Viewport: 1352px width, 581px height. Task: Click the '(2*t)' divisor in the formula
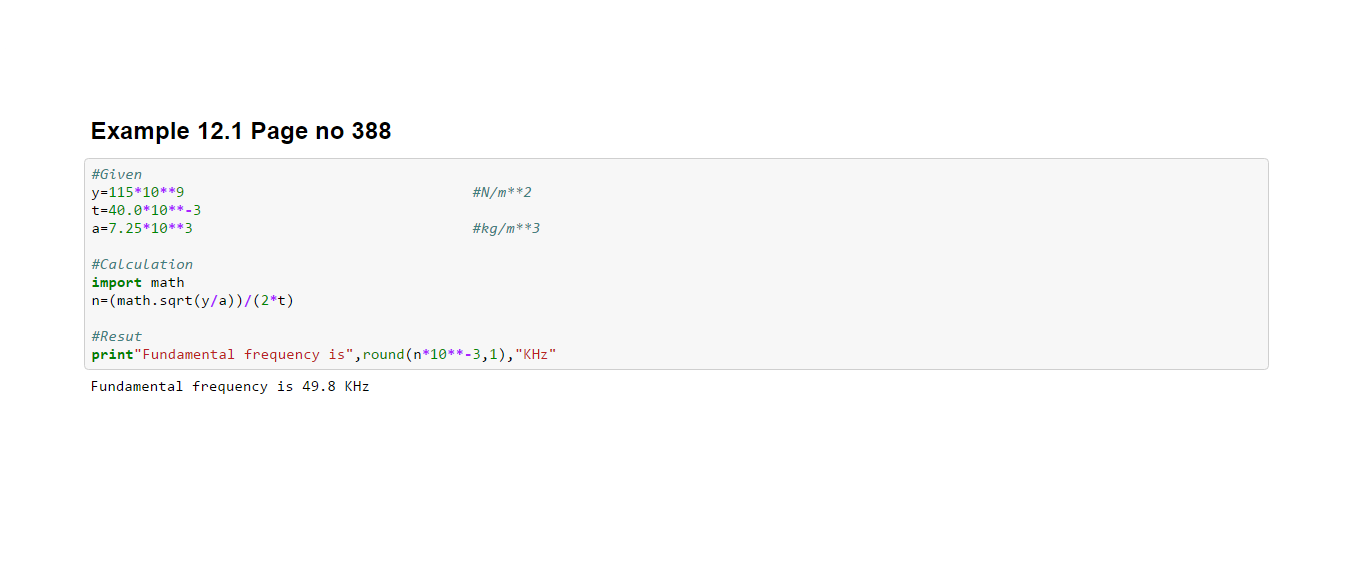(x=273, y=300)
